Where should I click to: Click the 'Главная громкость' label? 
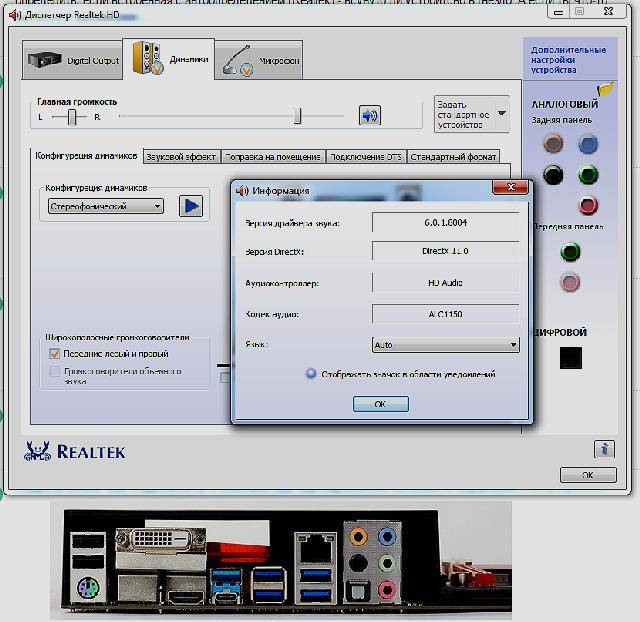[77, 102]
